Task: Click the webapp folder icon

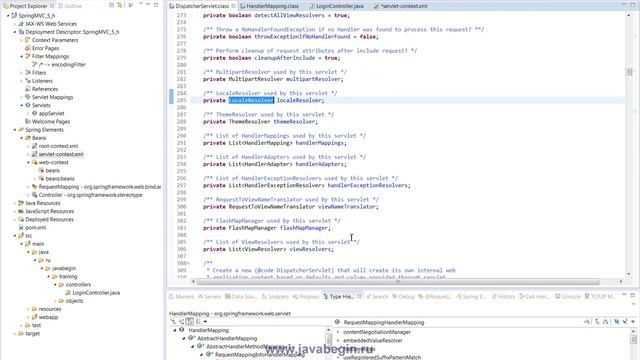Action: click(x=34, y=317)
